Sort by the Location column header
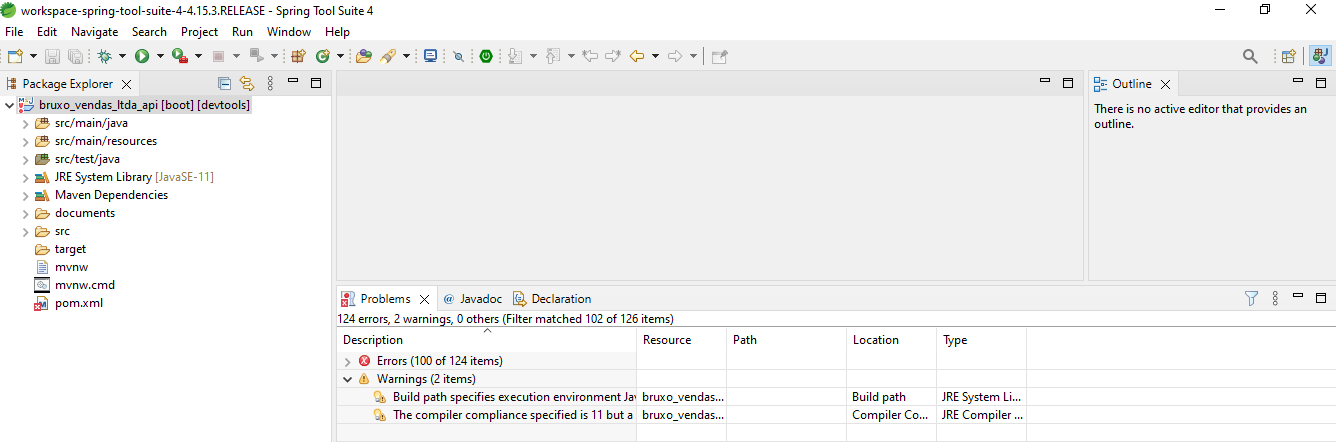This screenshot has height=442, width=1336. click(892, 340)
